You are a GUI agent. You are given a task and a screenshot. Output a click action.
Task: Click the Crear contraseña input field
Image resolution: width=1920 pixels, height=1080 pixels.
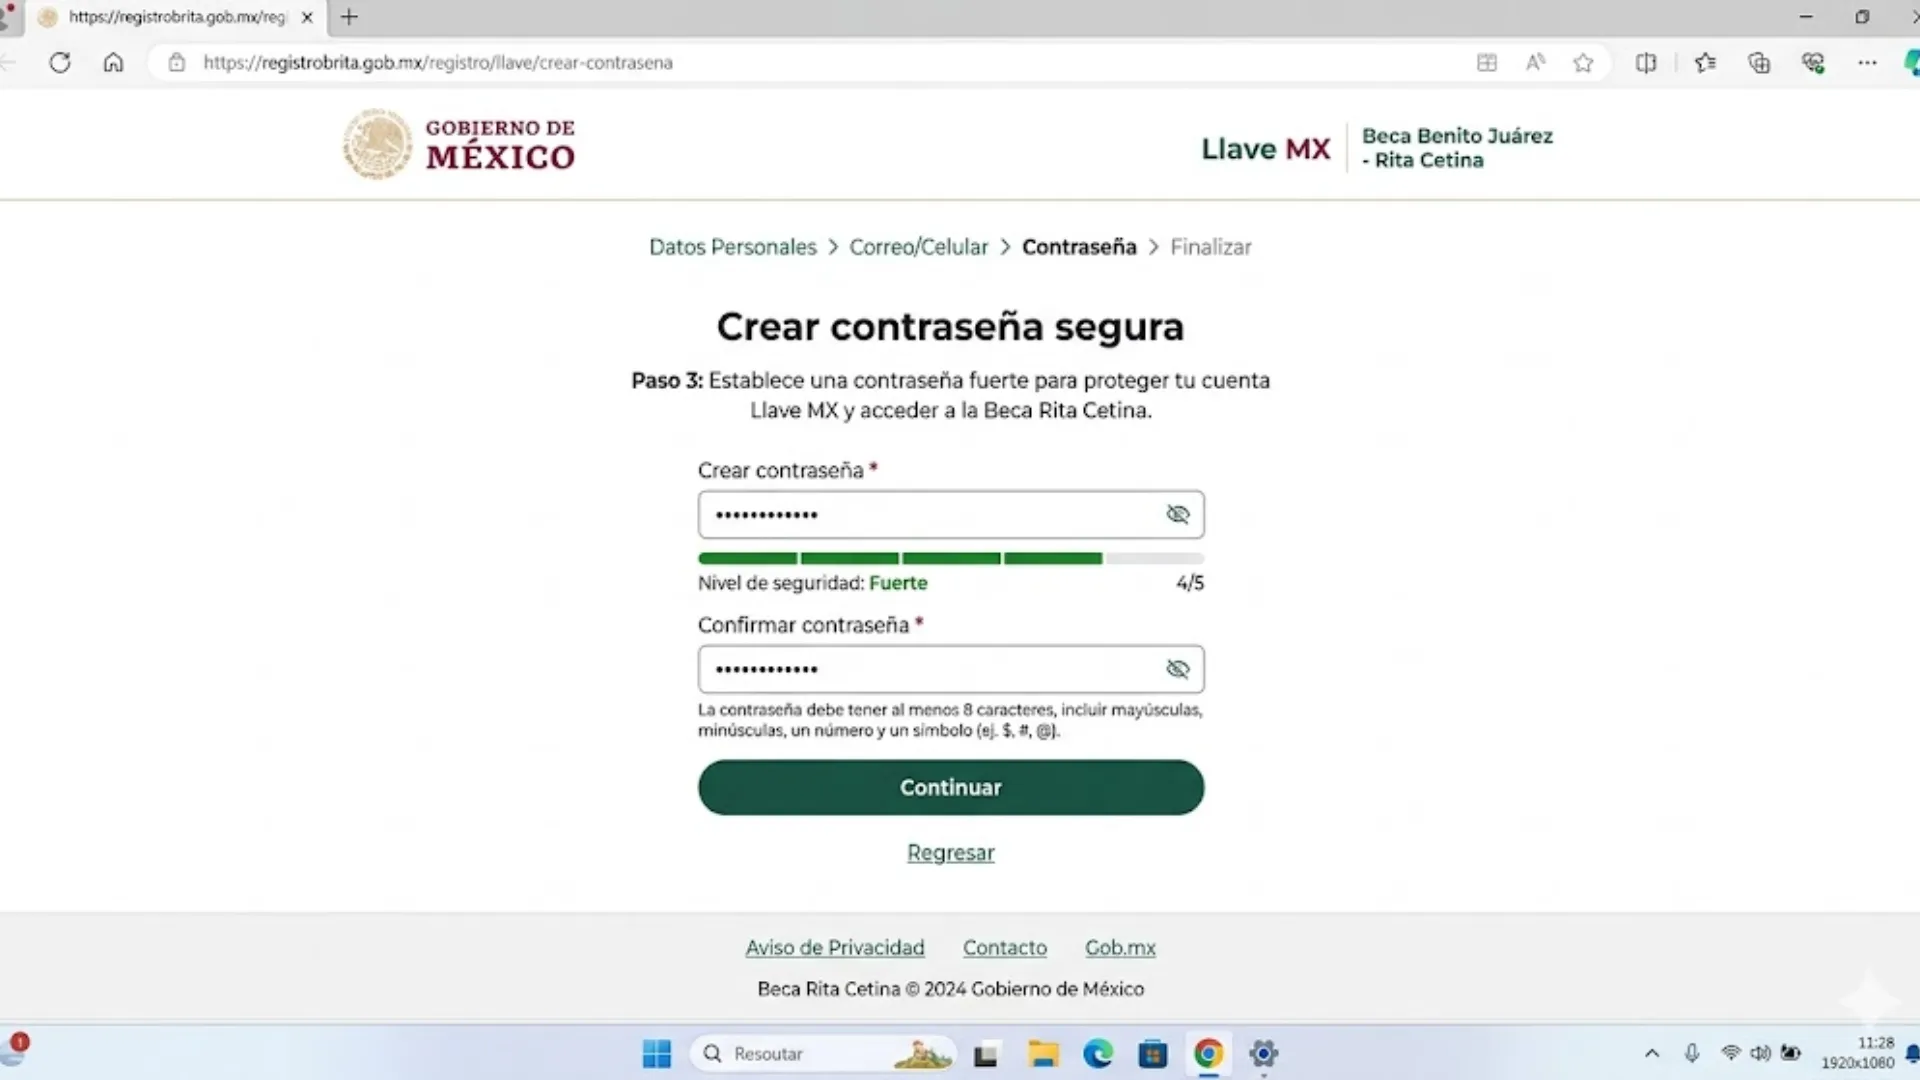click(950, 515)
